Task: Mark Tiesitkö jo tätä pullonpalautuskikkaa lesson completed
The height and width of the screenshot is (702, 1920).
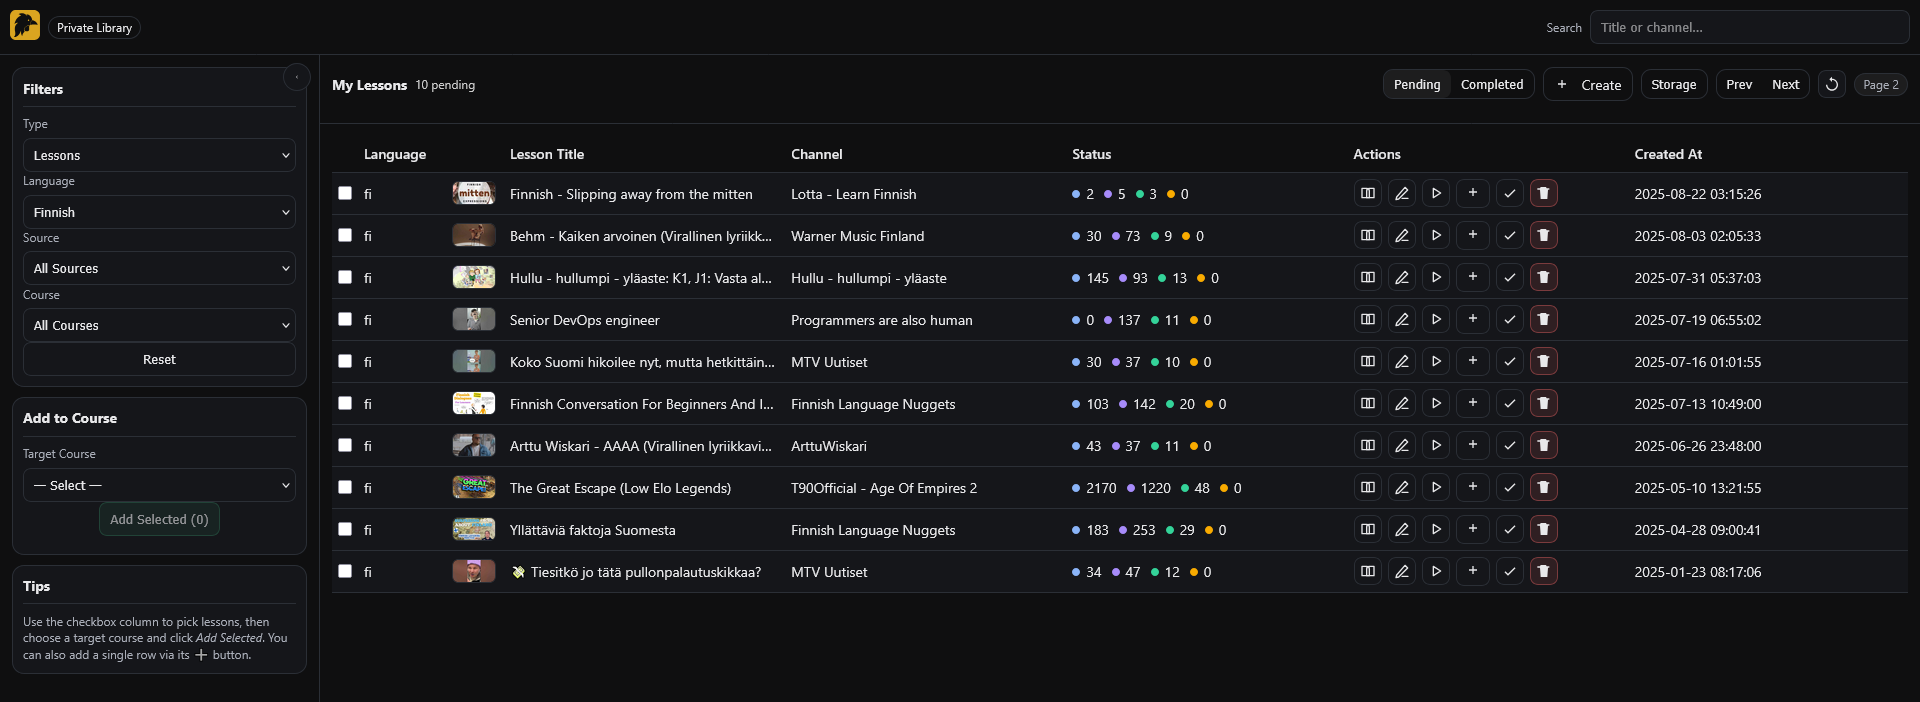Action: coord(1510,571)
